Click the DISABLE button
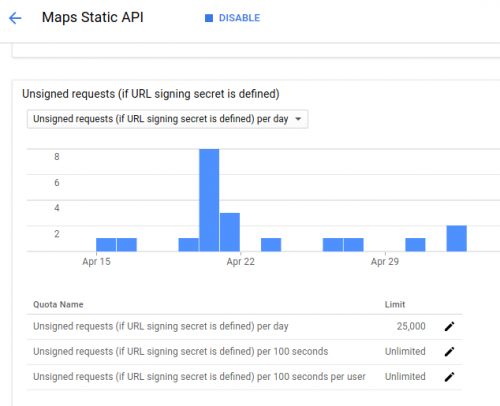The image size is (500, 406). click(x=232, y=18)
